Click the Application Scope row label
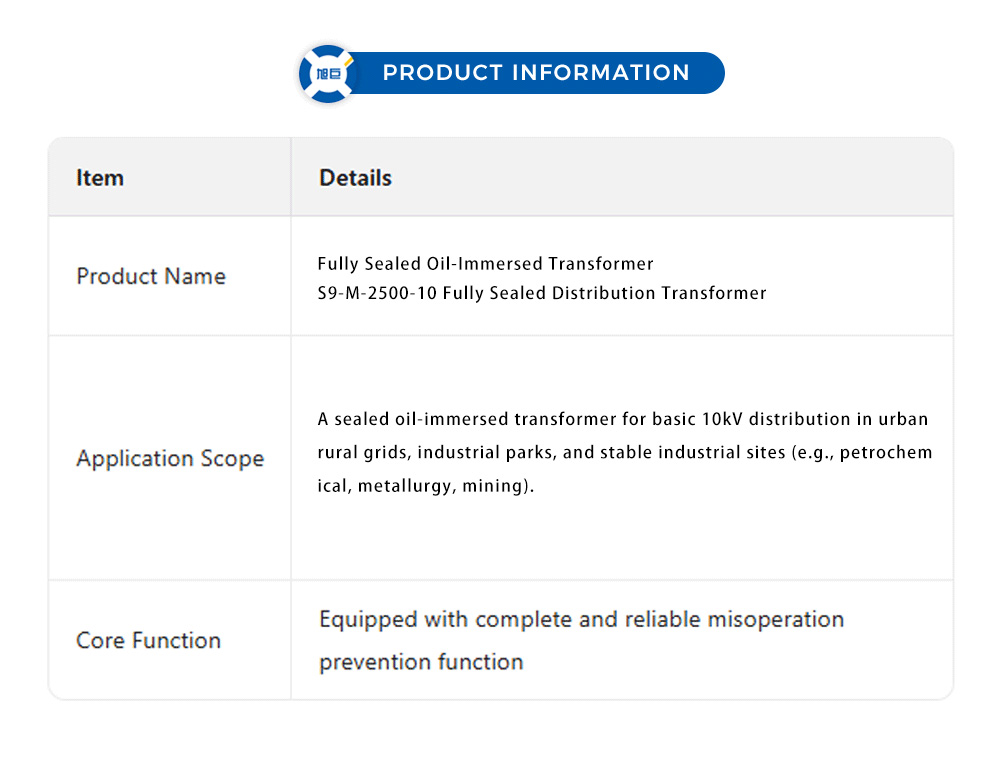Image resolution: width=1000 pixels, height=760 pixels. pos(170,459)
